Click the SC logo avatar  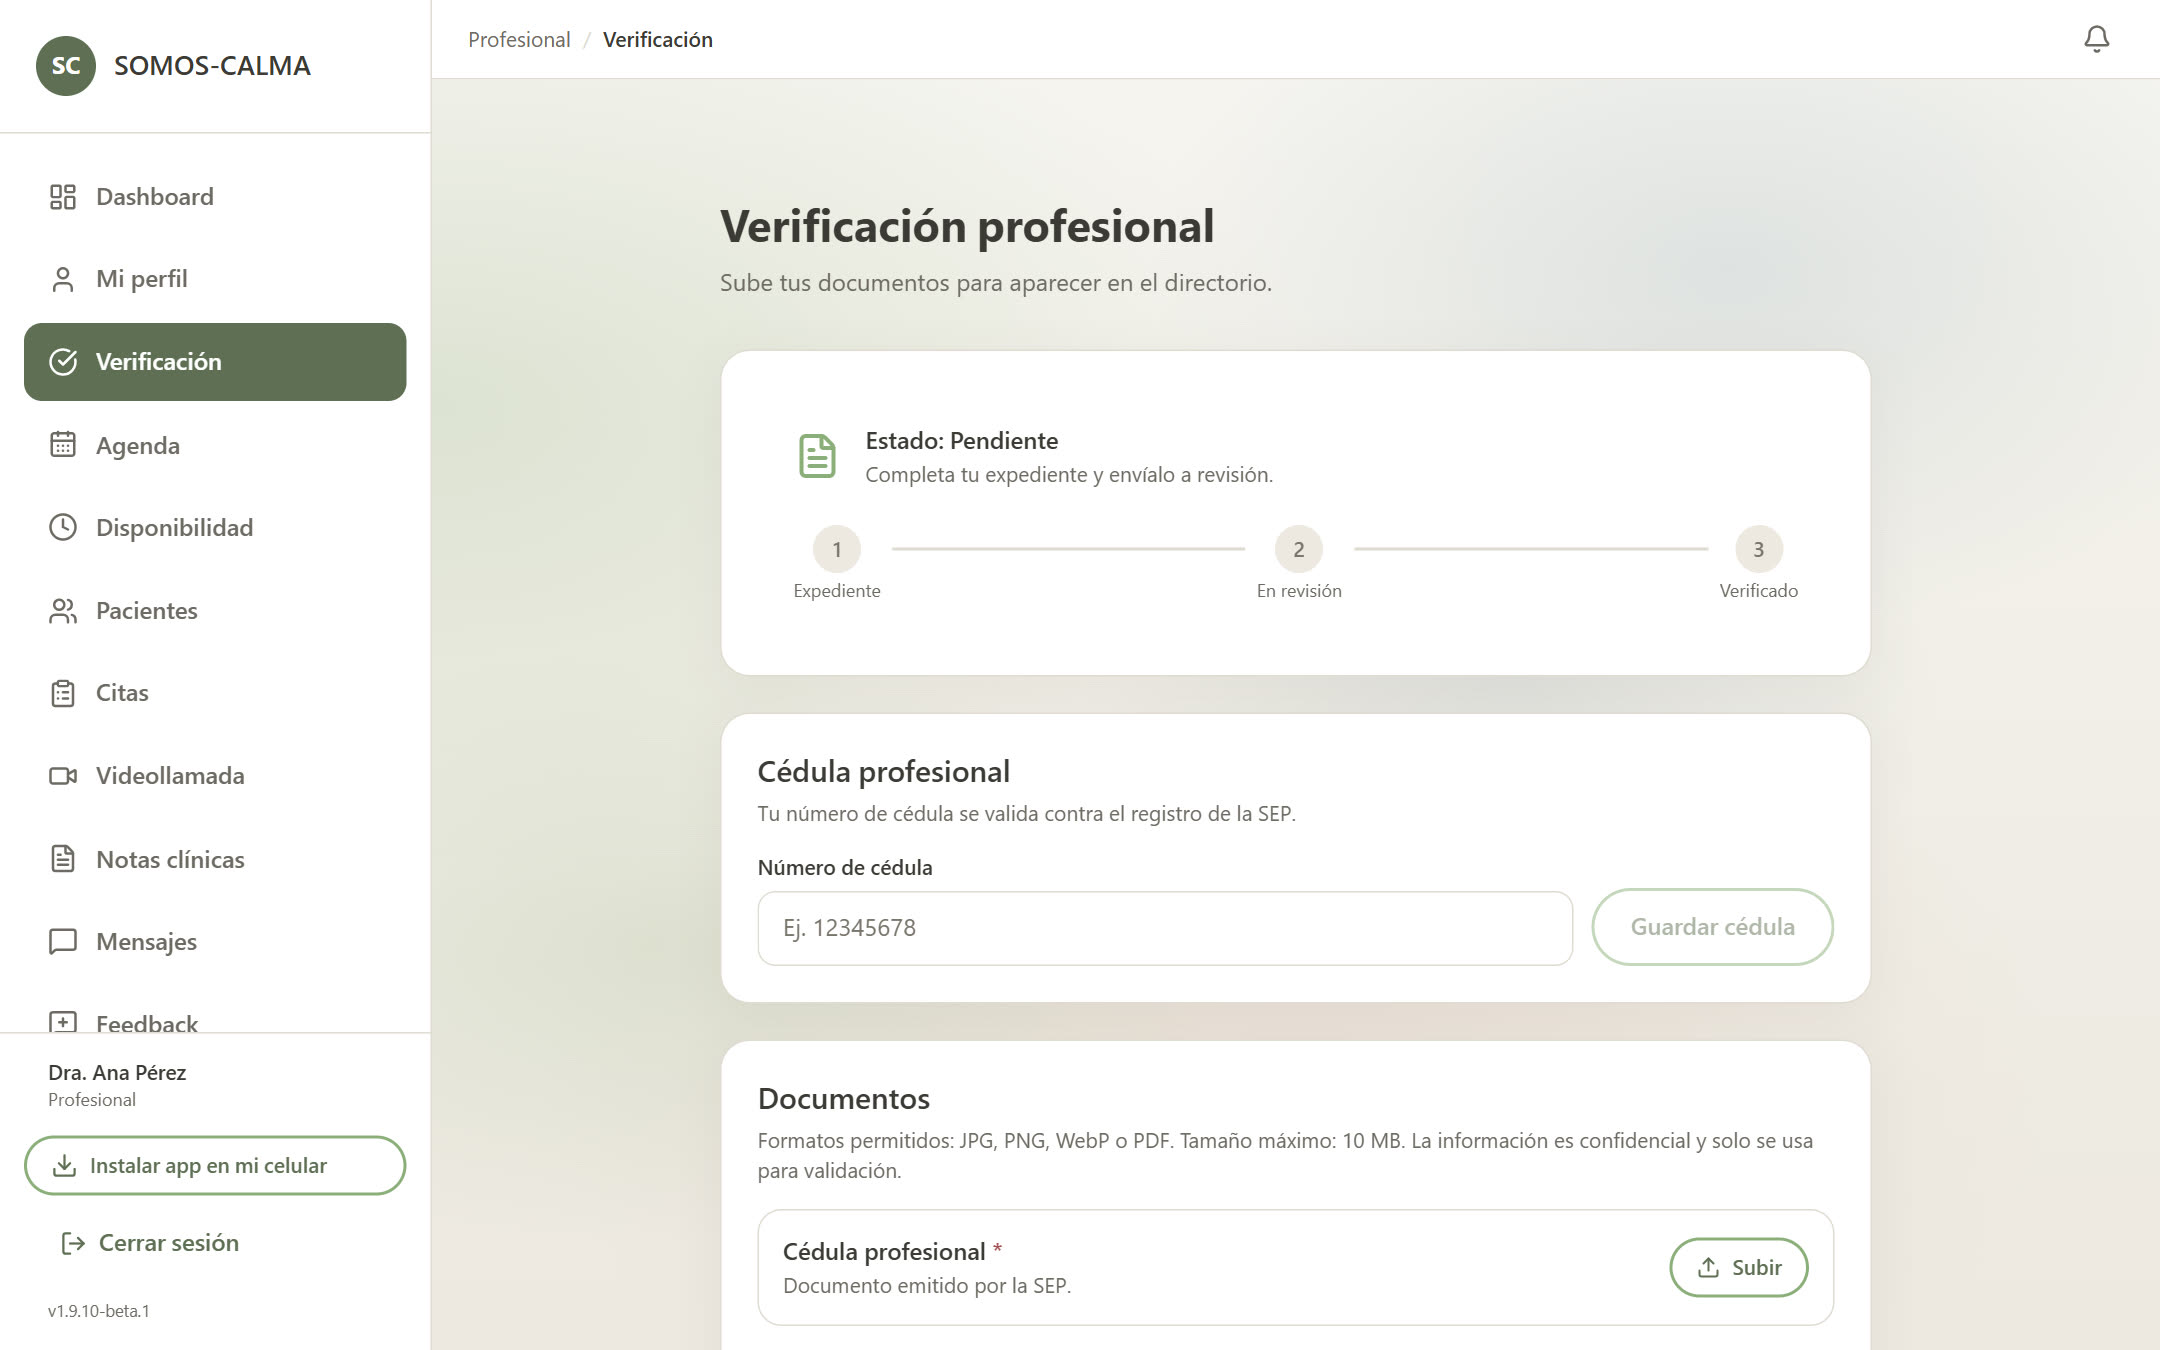coord(66,66)
